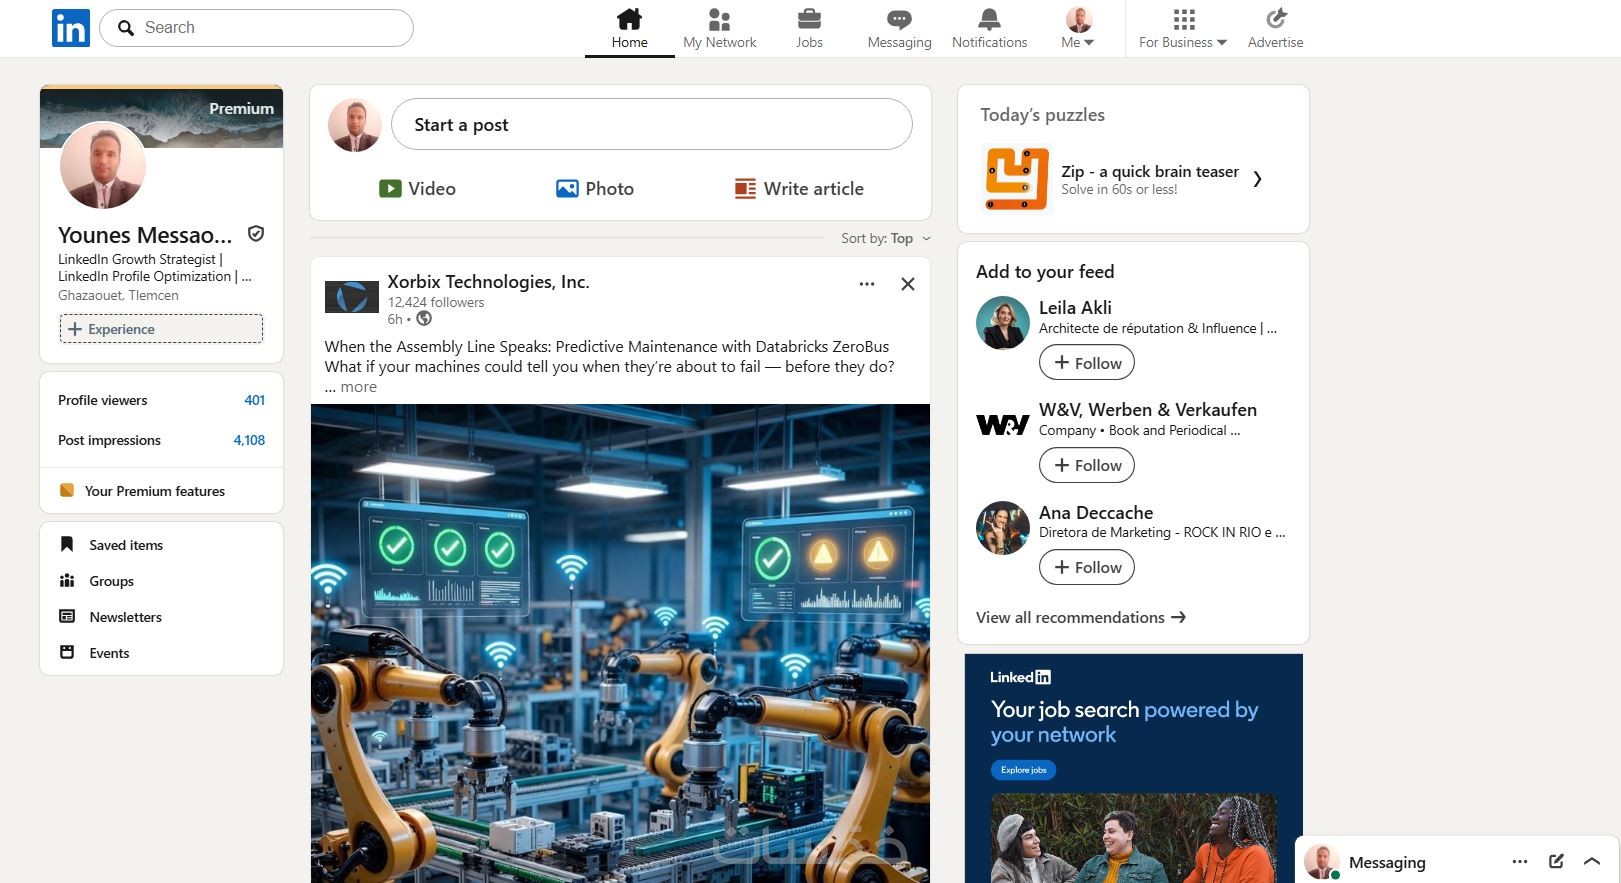Viewport: 1621px width, 883px height.
Task: Click the Premium features gold icon
Action: [x=67, y=490]
